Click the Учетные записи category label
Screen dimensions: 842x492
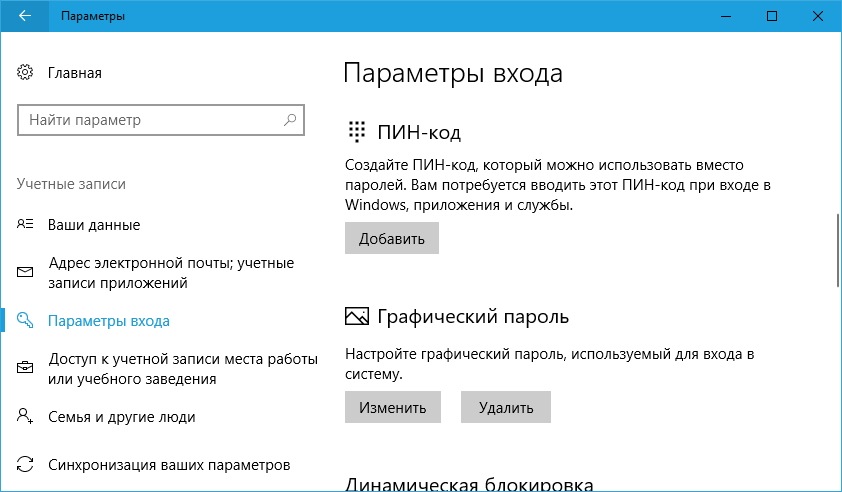(71, 184)
